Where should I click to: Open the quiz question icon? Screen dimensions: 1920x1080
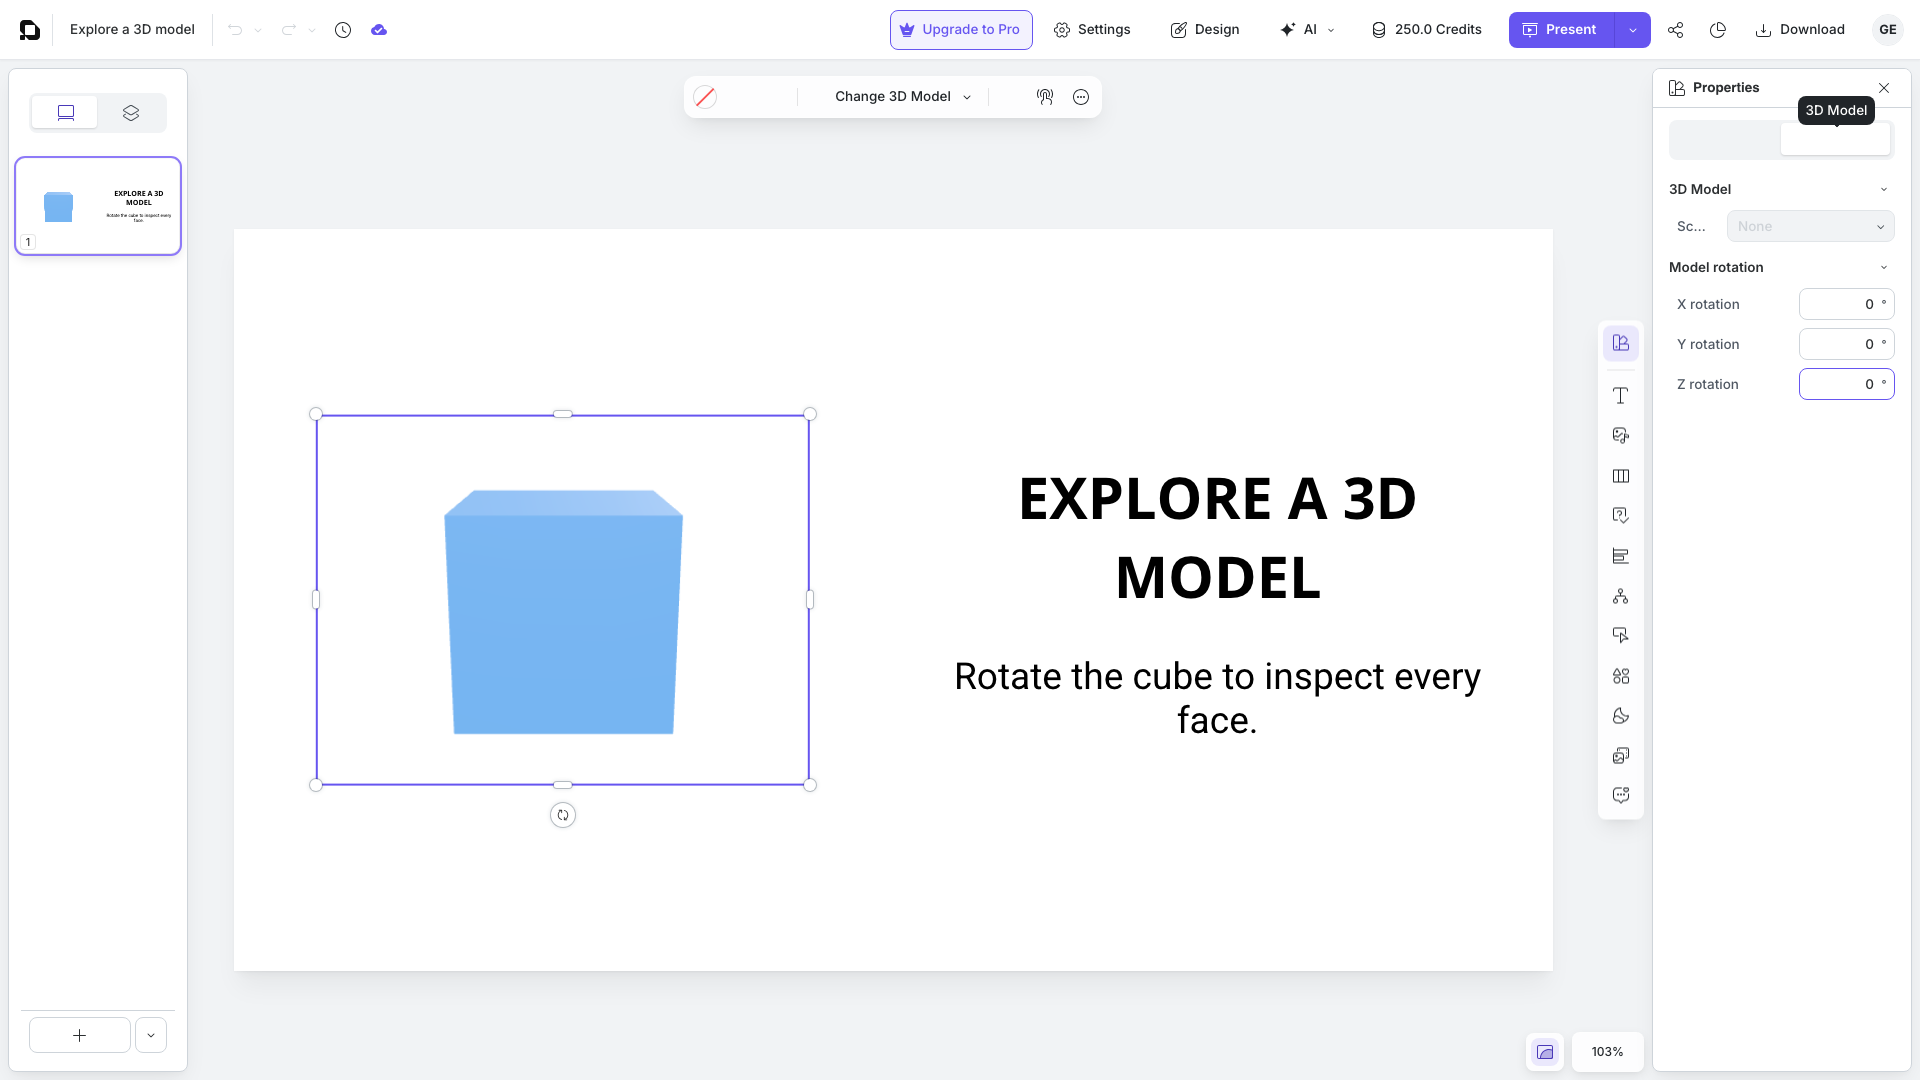point(1621,516)
